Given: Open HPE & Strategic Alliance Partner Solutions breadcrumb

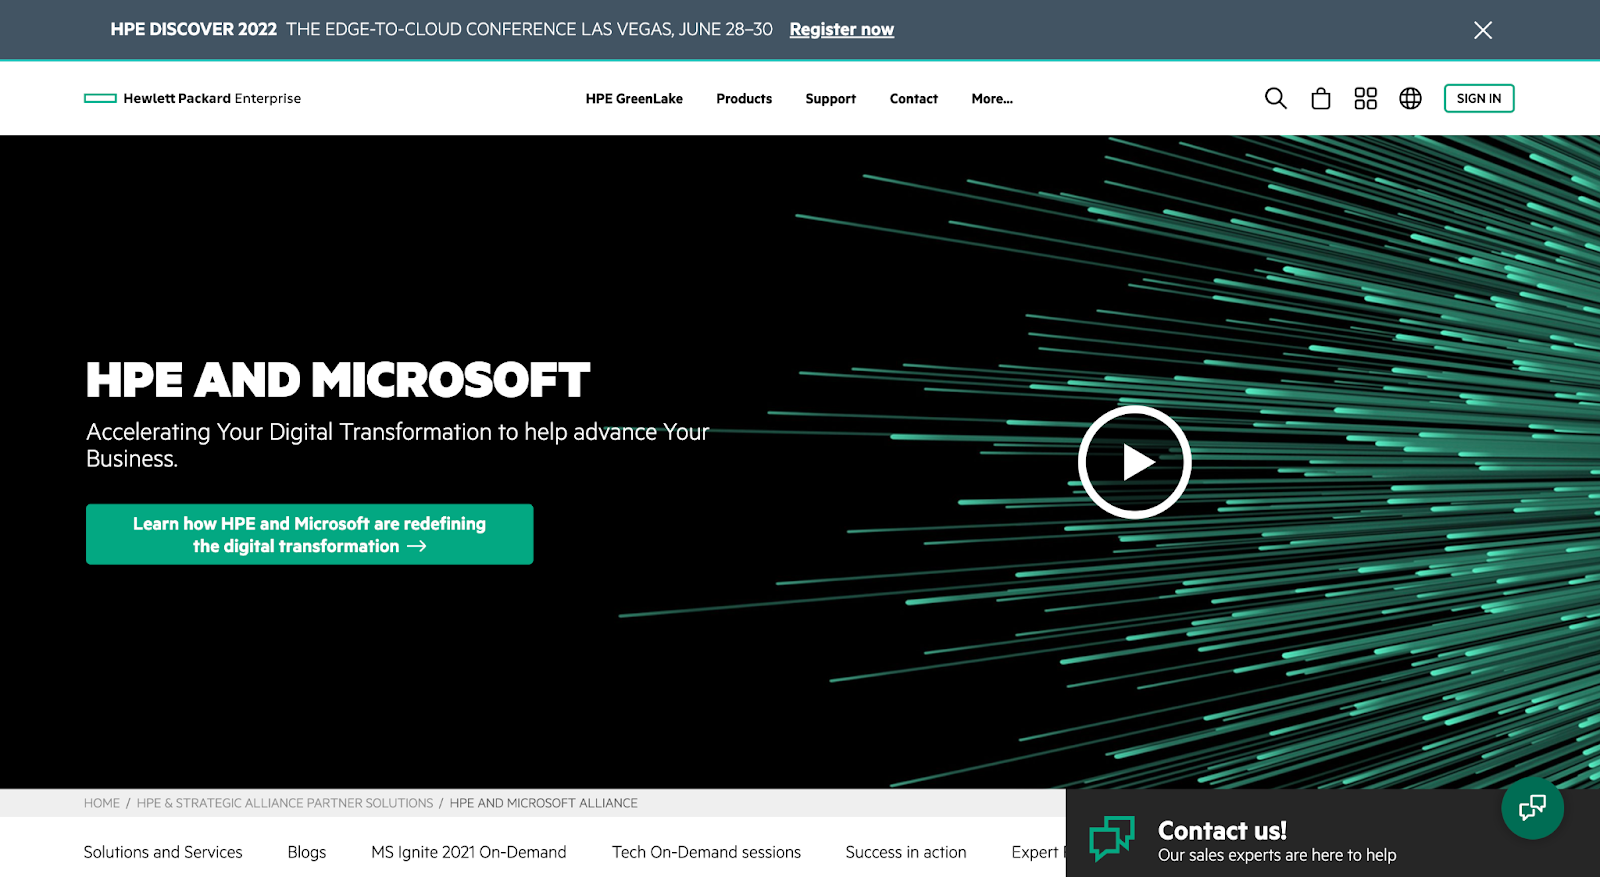Looking at the screenshot, I should click(x=285, y=803).
